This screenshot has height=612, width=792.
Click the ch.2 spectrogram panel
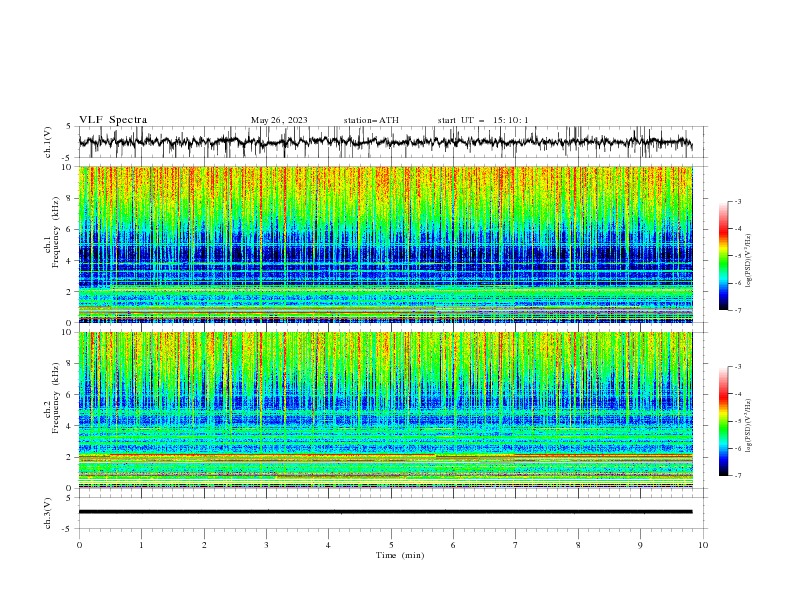click(x=386, y=410)
